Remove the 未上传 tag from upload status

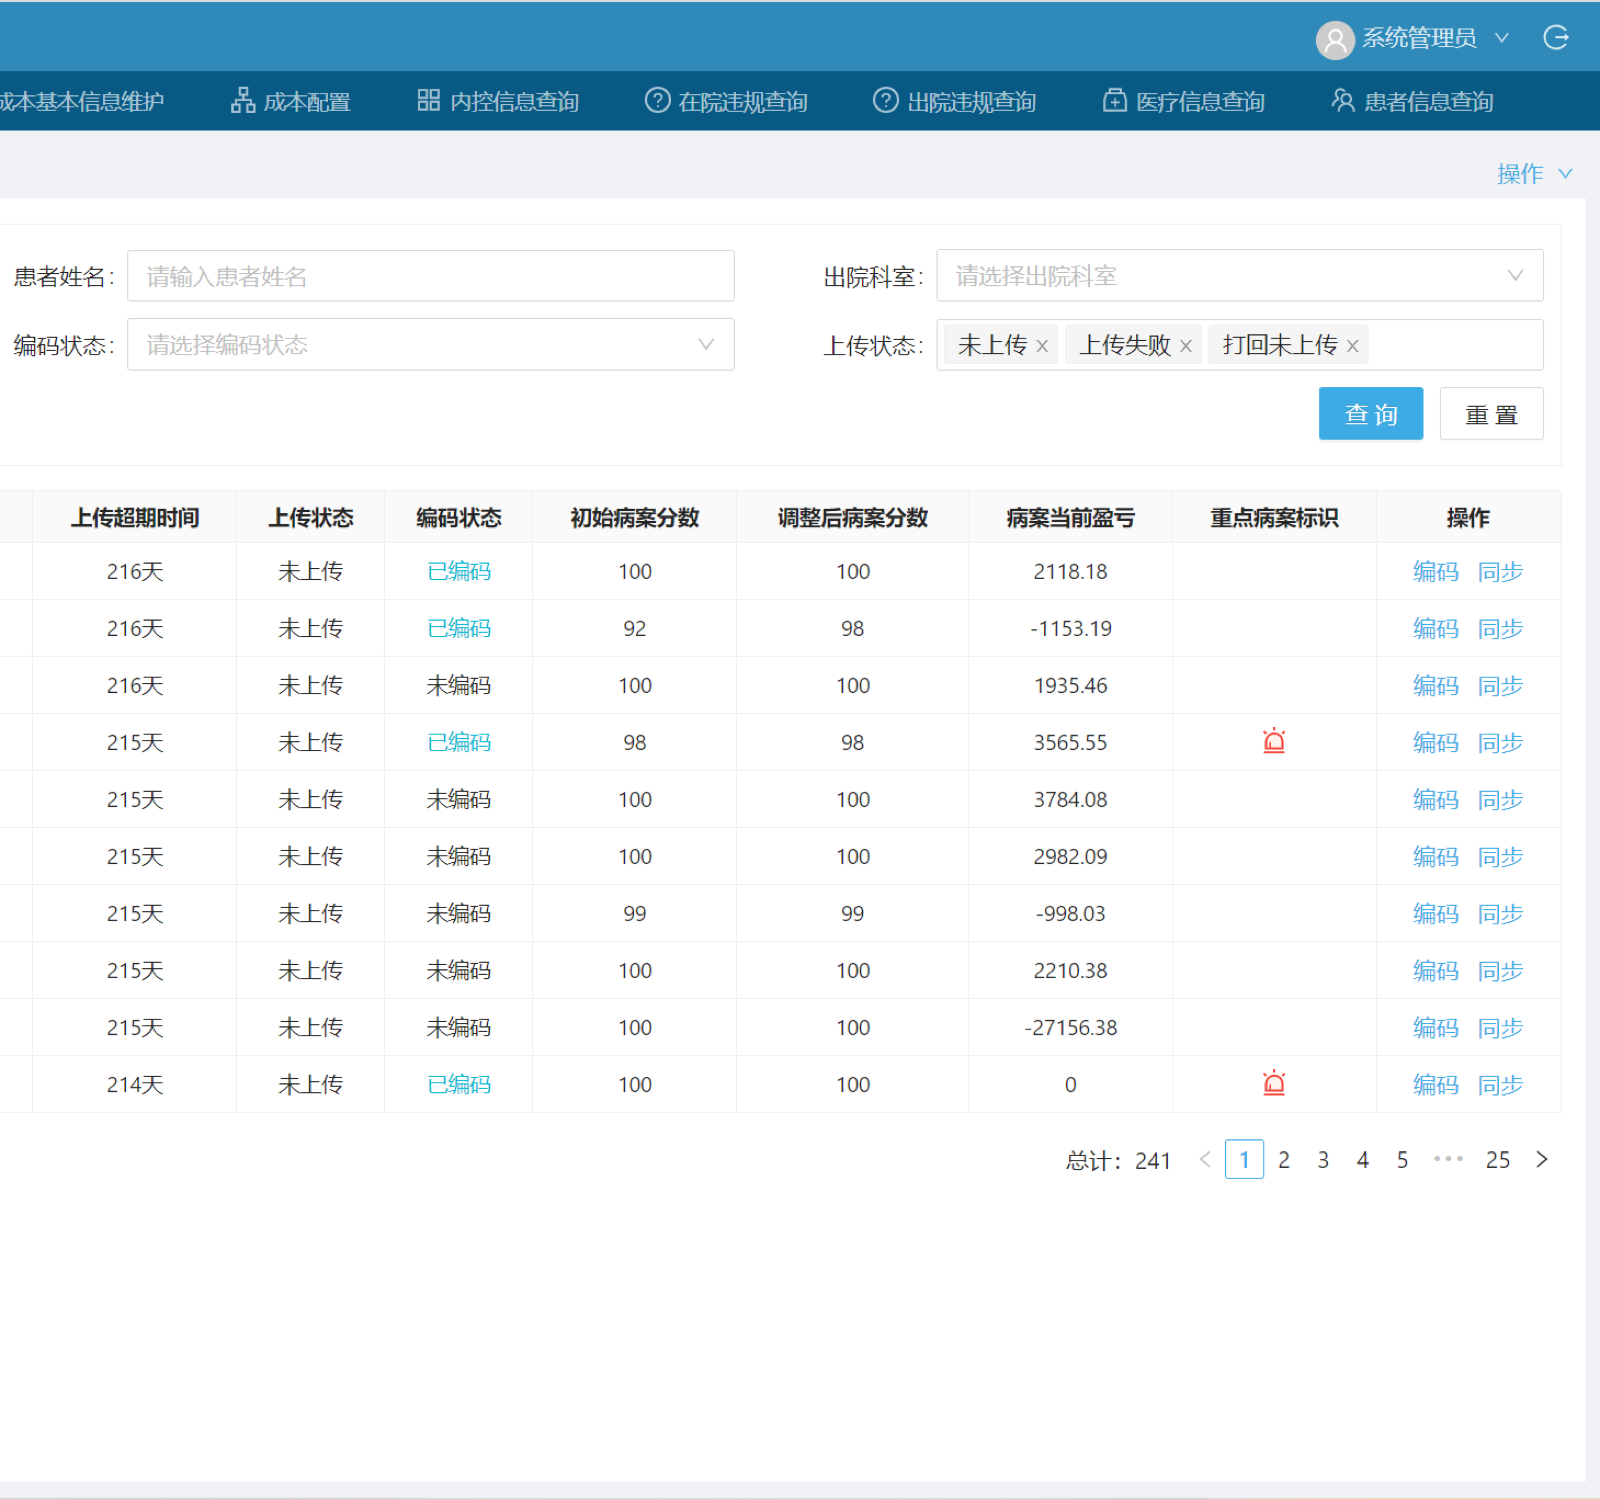(x=1042, y=346)
